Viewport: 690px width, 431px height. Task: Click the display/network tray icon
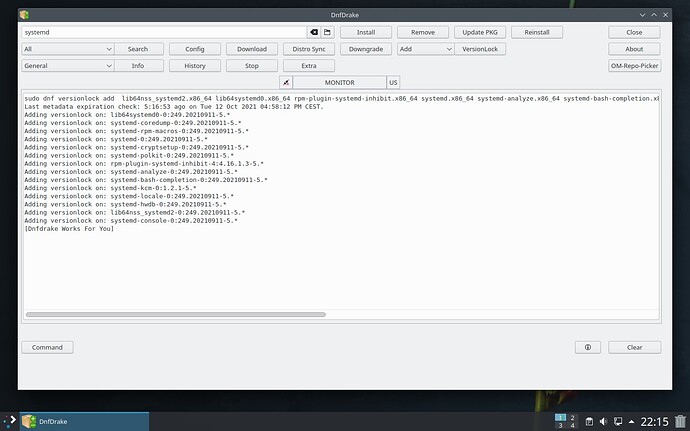click(618, 421)
